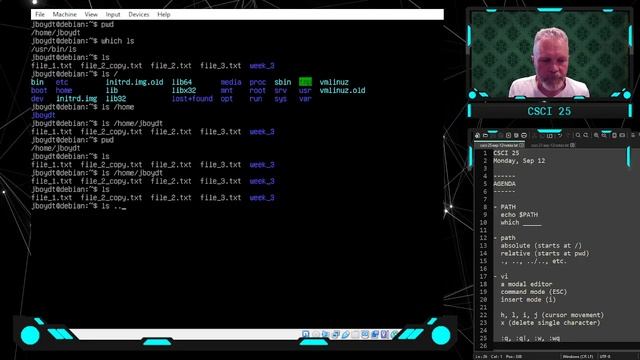Click the Print icon in Notepad++ toolbar
Image resolution: width=640 pixels, height=360 pixels.
pos(524,135)
